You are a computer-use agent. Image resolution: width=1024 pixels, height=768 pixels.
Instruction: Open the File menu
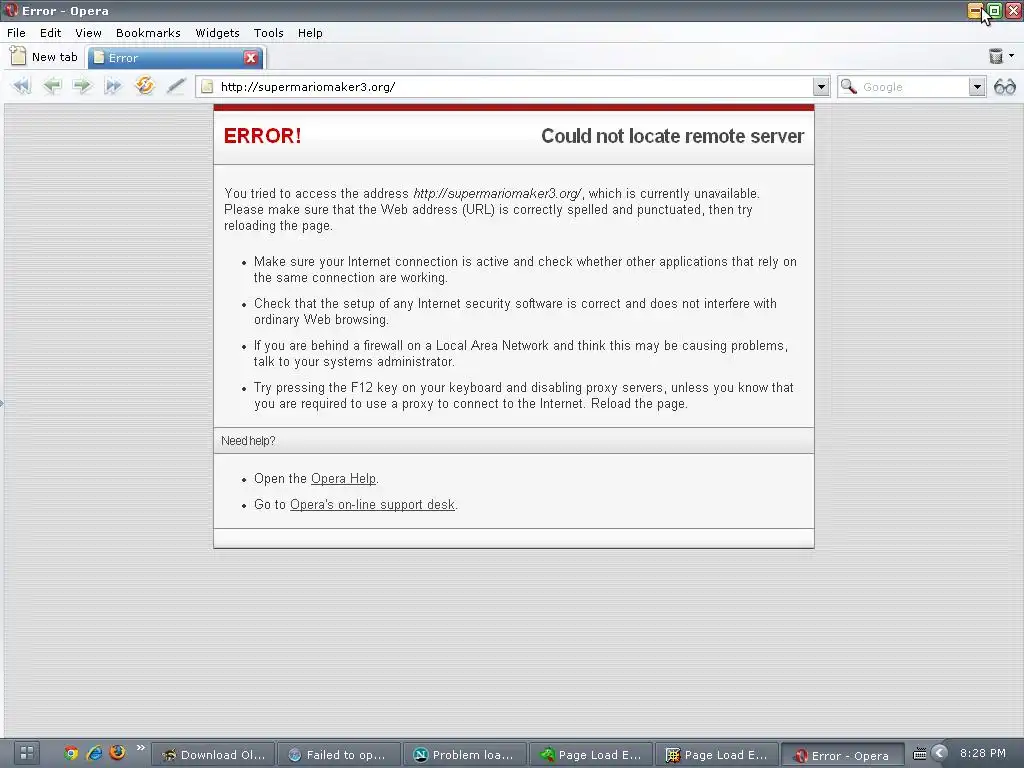(x=16, y=33)
